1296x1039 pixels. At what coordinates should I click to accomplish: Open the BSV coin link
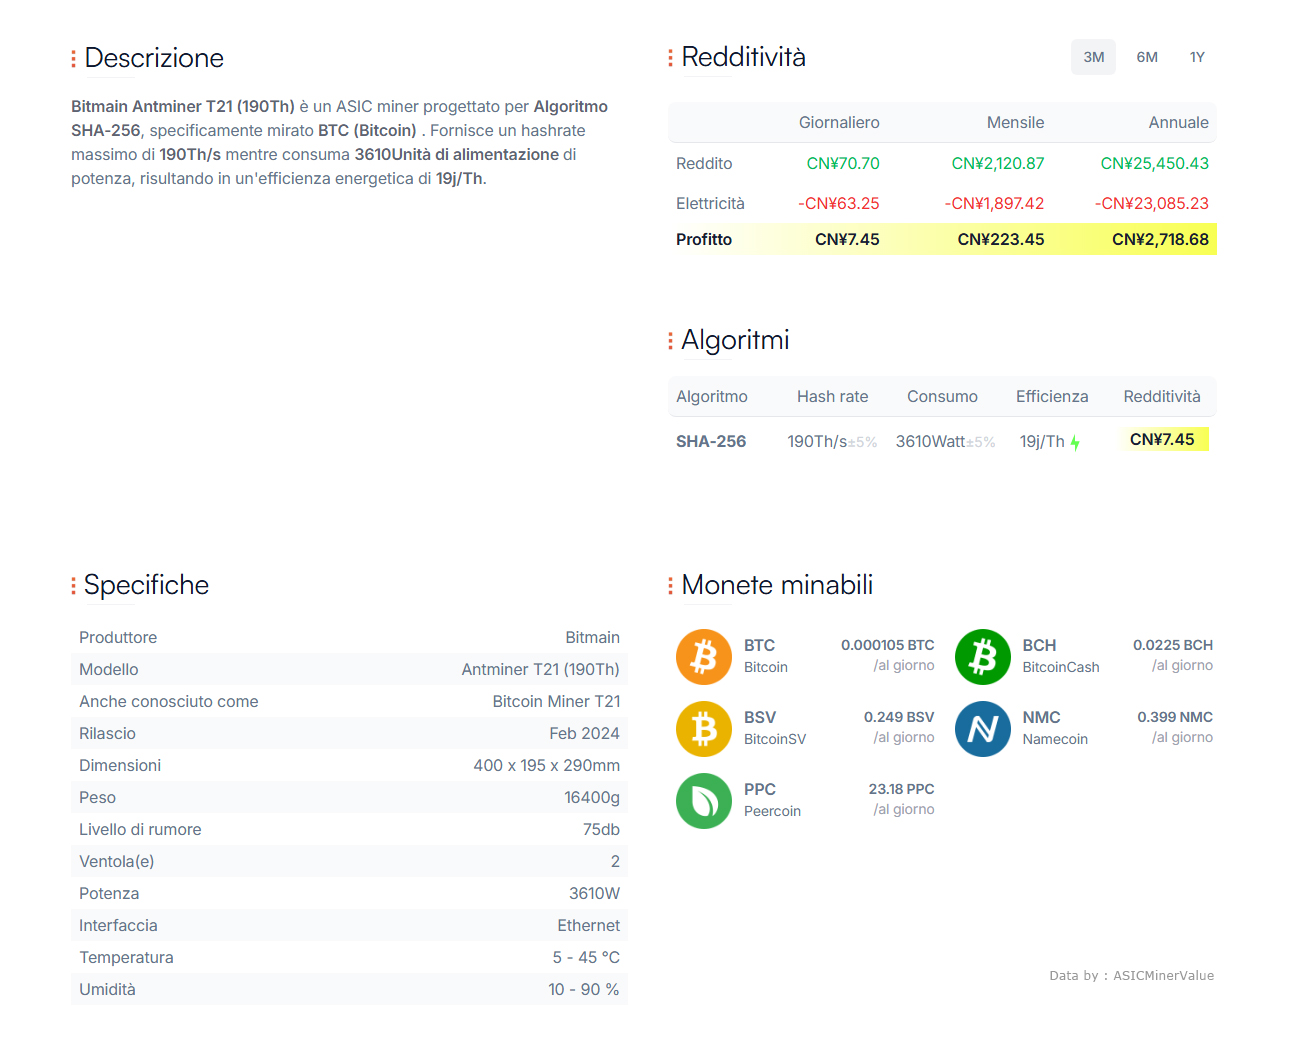tap(760, 718)
